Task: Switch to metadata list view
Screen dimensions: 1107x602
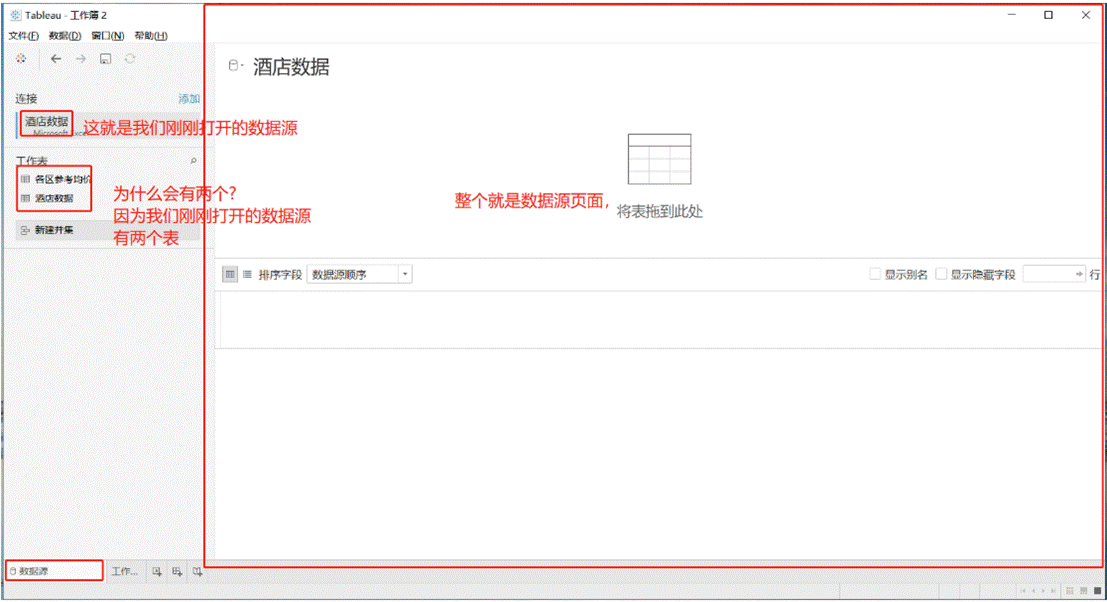Action: click(247, 275)
